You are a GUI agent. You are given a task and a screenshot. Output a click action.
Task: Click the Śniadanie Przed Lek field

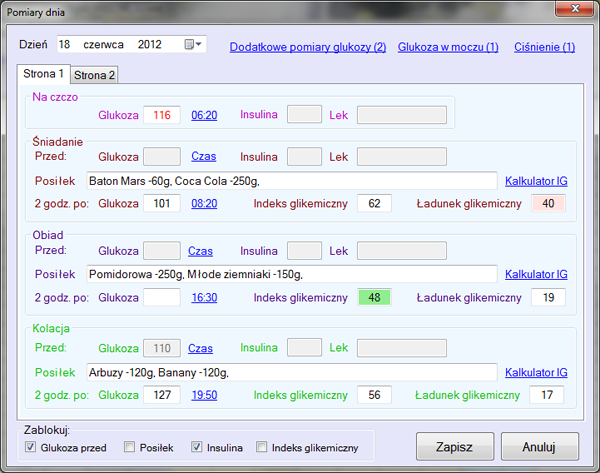click(x=402, y=157)
